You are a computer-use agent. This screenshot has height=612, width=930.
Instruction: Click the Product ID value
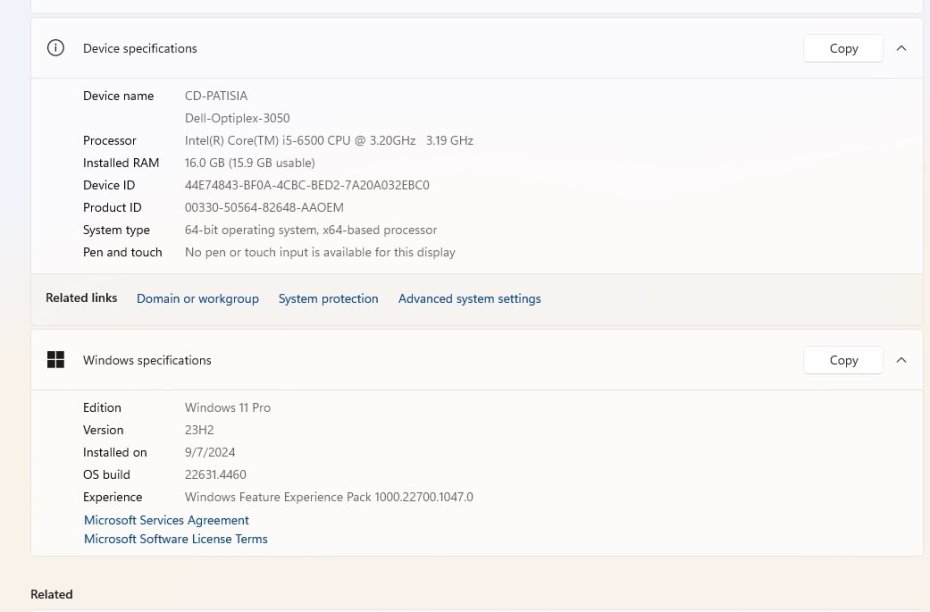(264, 208)
